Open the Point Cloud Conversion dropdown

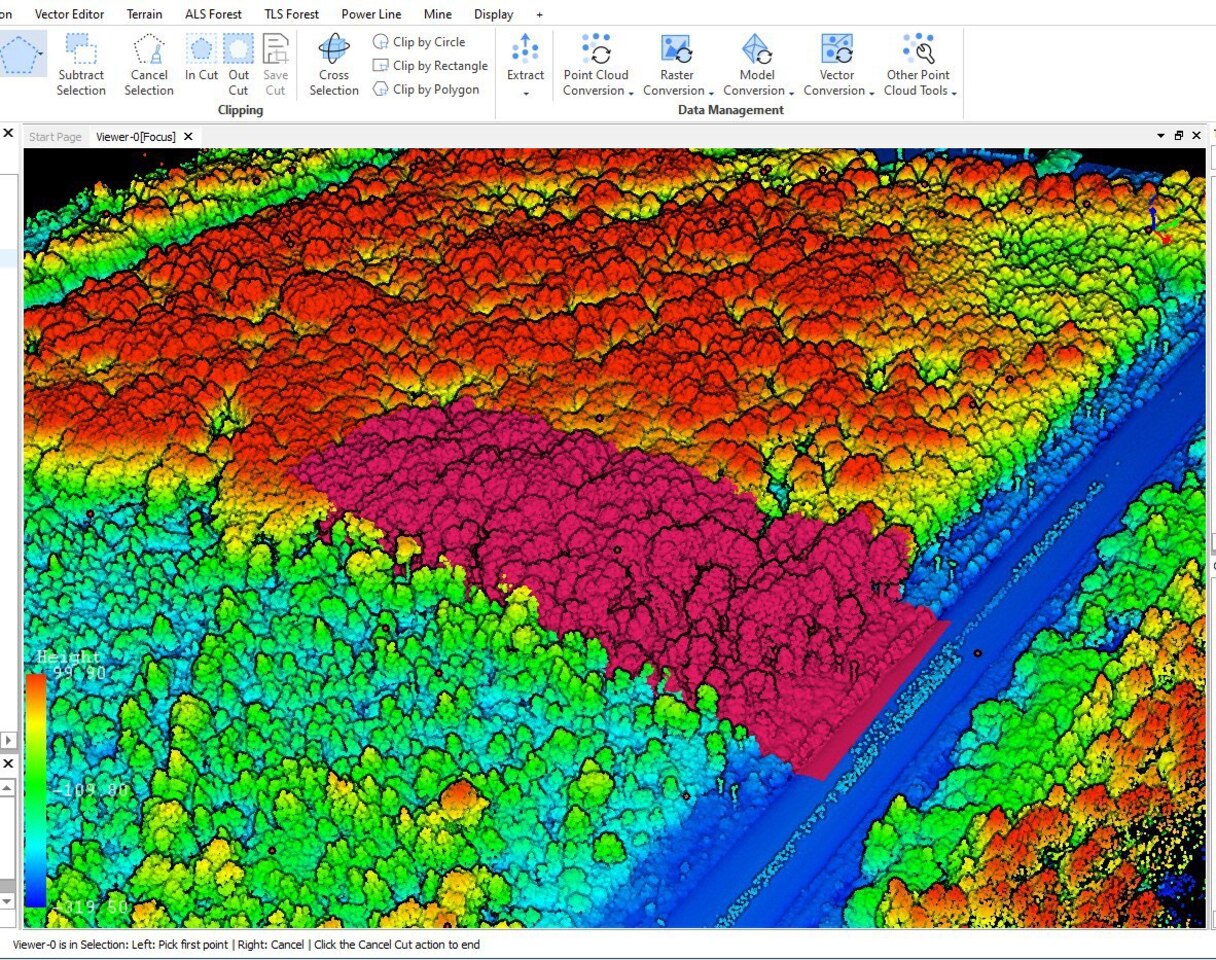point(597,66)
